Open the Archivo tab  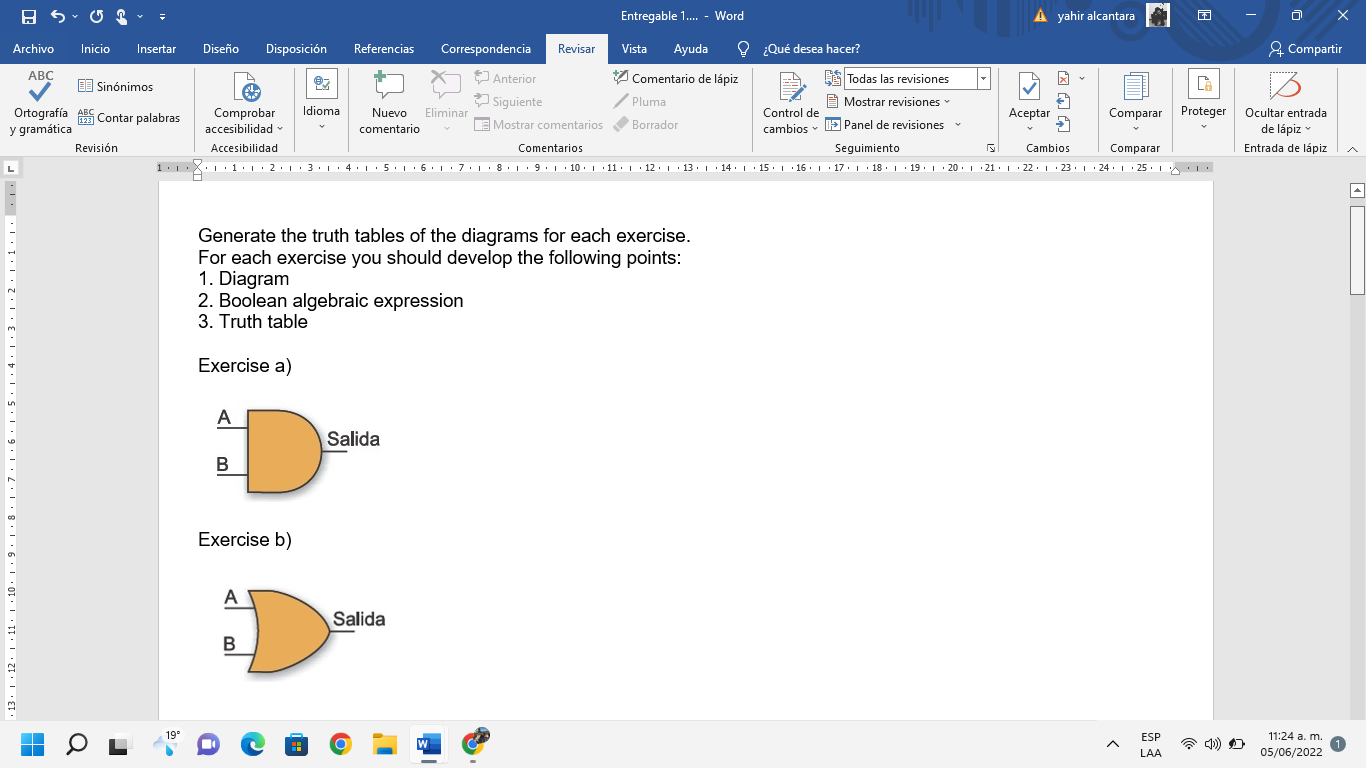coord(33,49)
